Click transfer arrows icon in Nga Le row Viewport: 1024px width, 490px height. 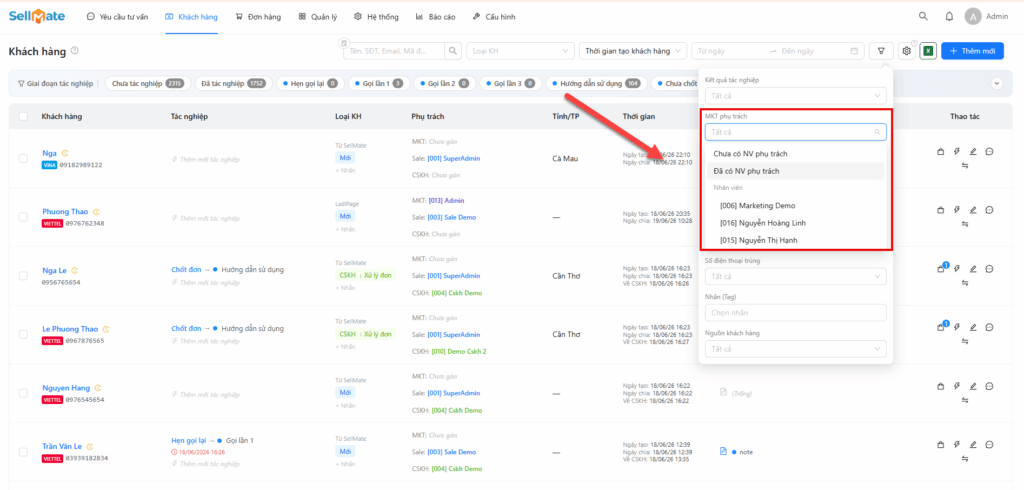[x=965, y=282]
